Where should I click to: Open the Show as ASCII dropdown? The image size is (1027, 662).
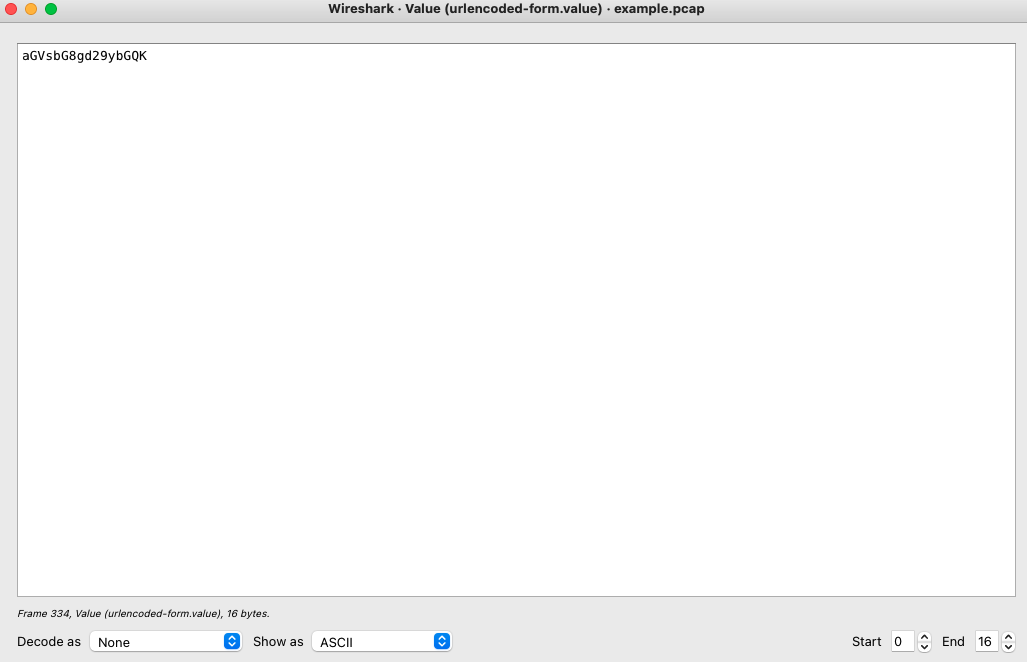pyautogui.click(x=381, y=642)
